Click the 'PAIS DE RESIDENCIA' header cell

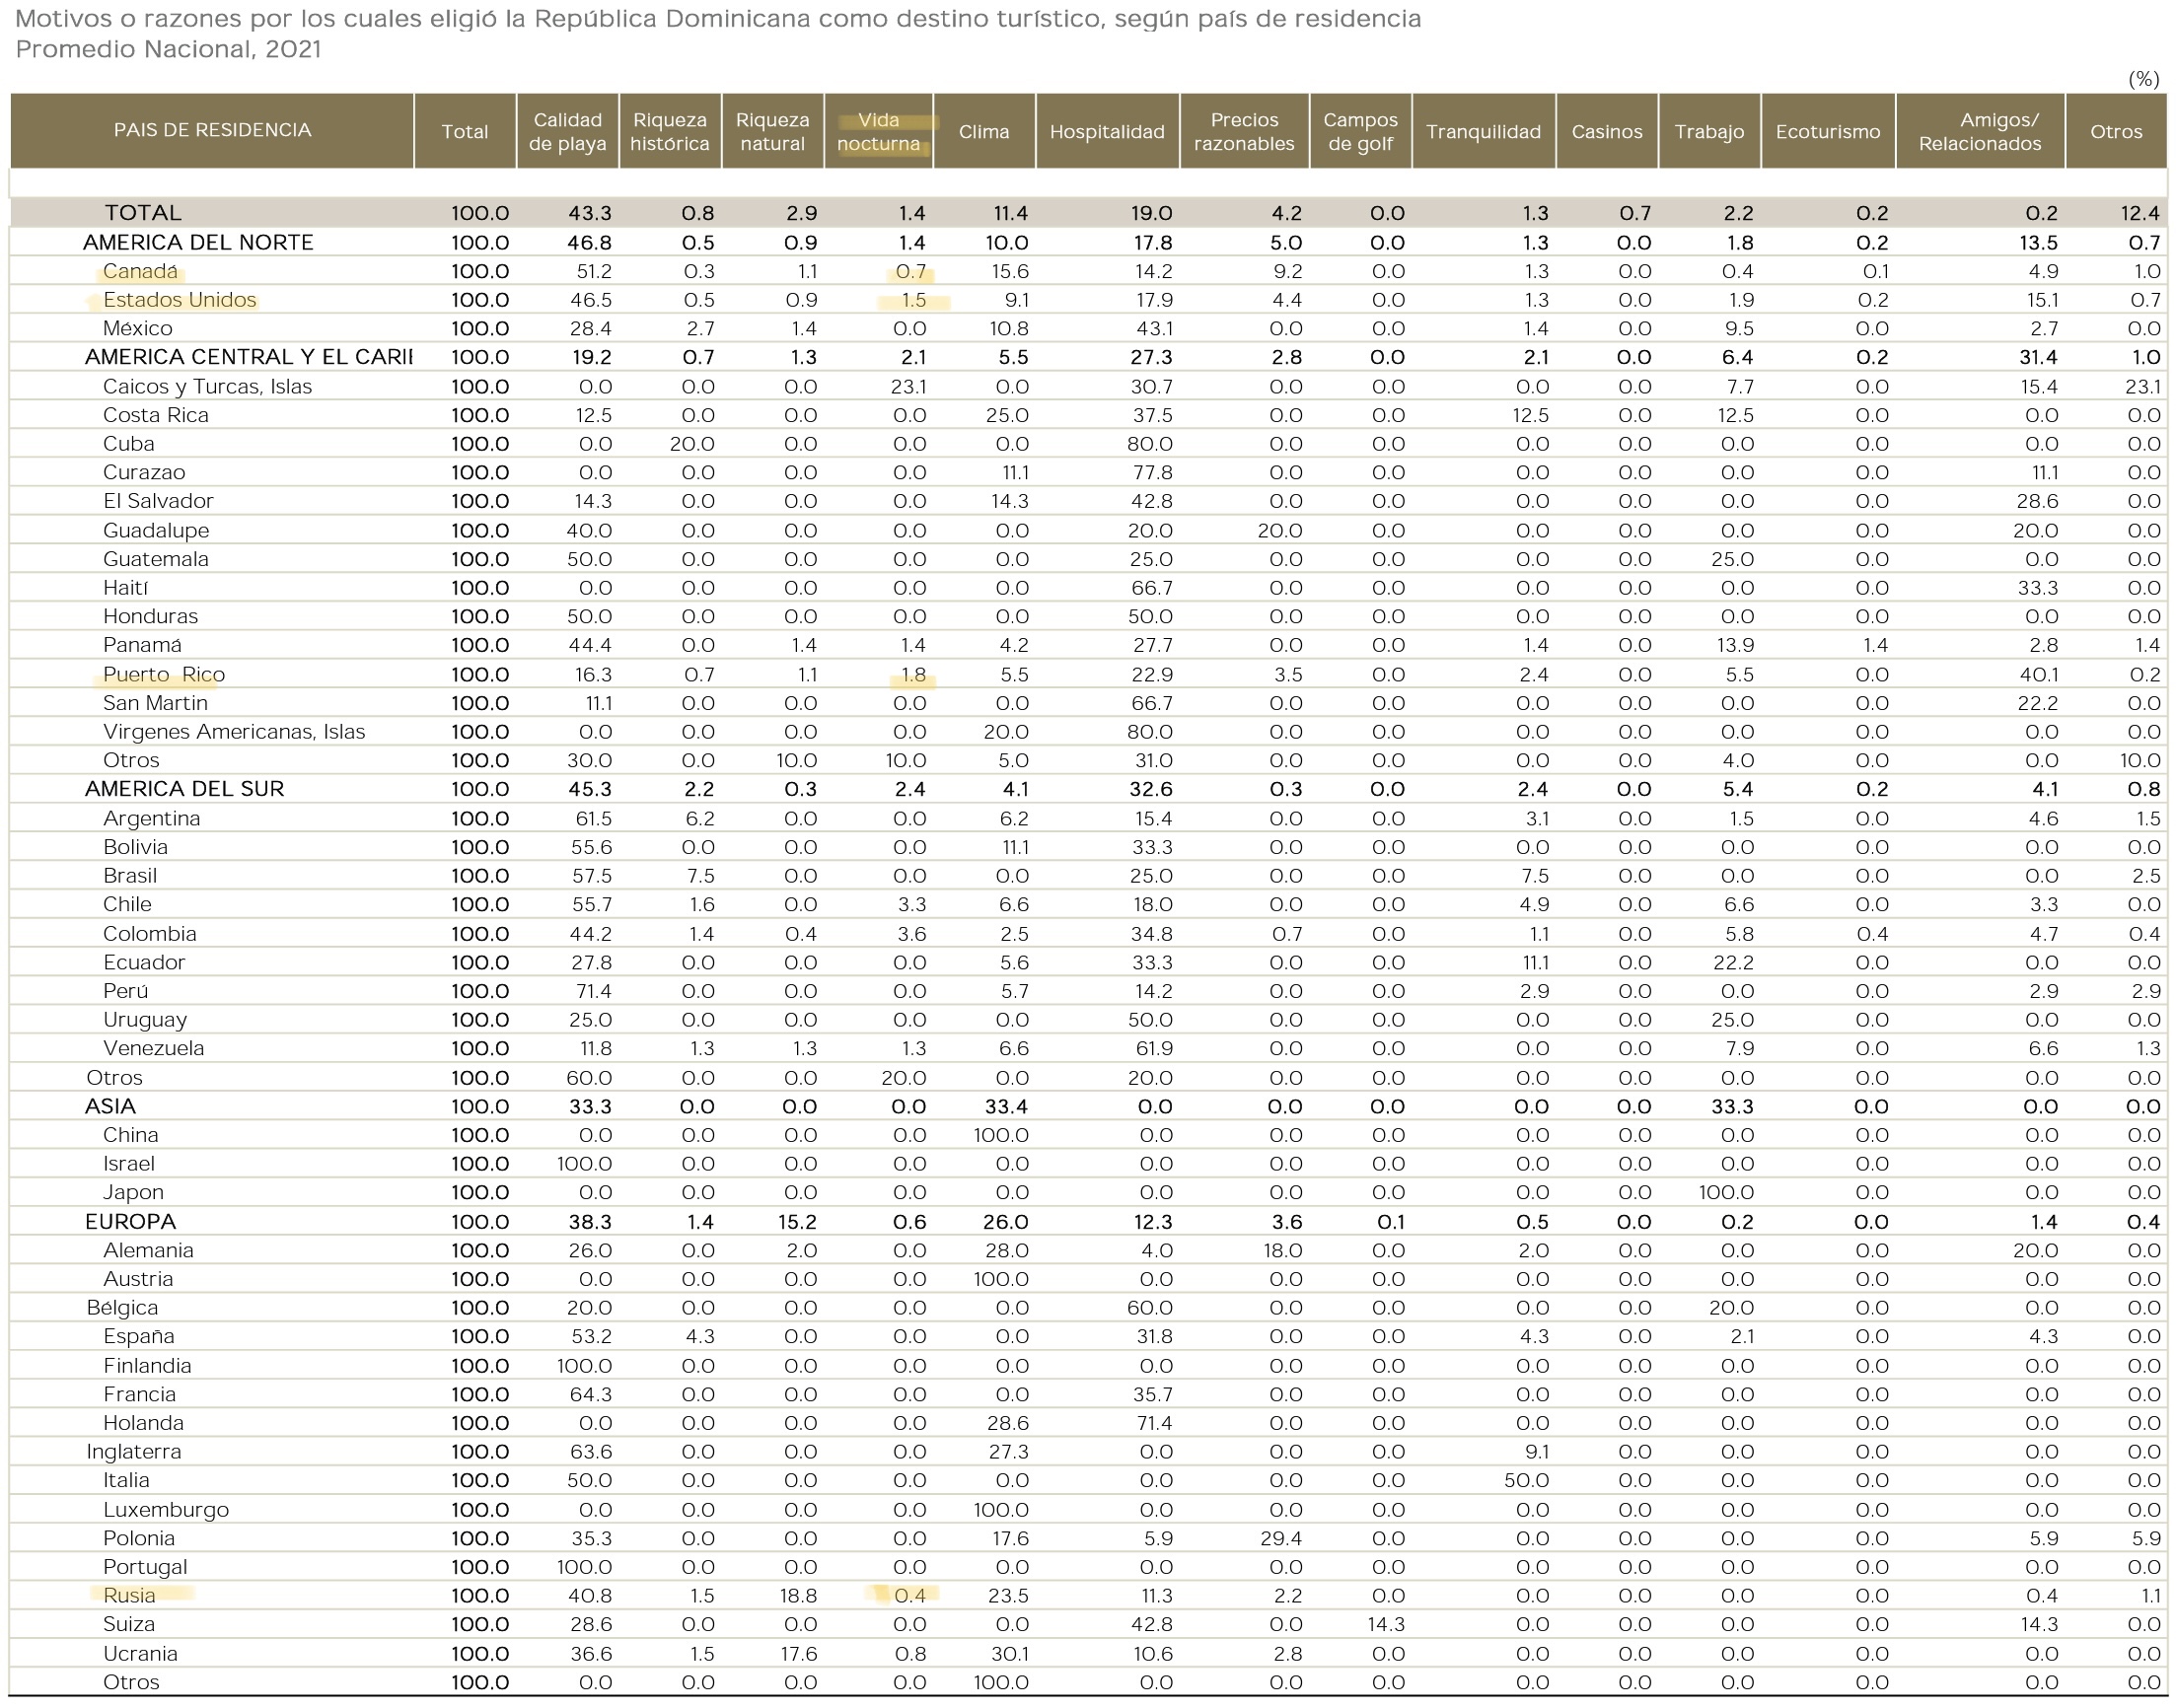click(212, 130)
